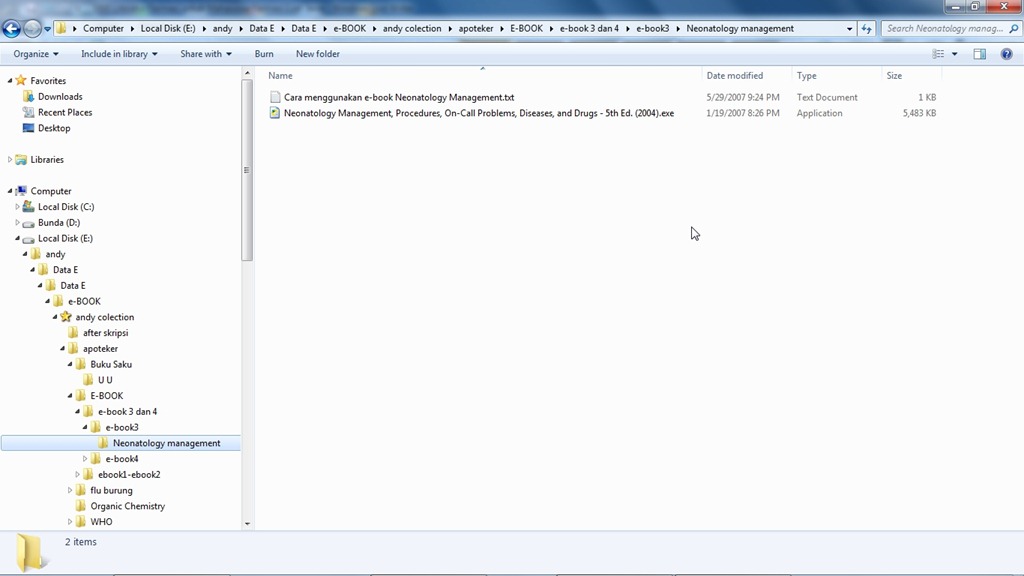Click navigation pane scroll down arrow
Image resolution: width=1024 pixels, height=576 pixels.
(x=247, y=523)
